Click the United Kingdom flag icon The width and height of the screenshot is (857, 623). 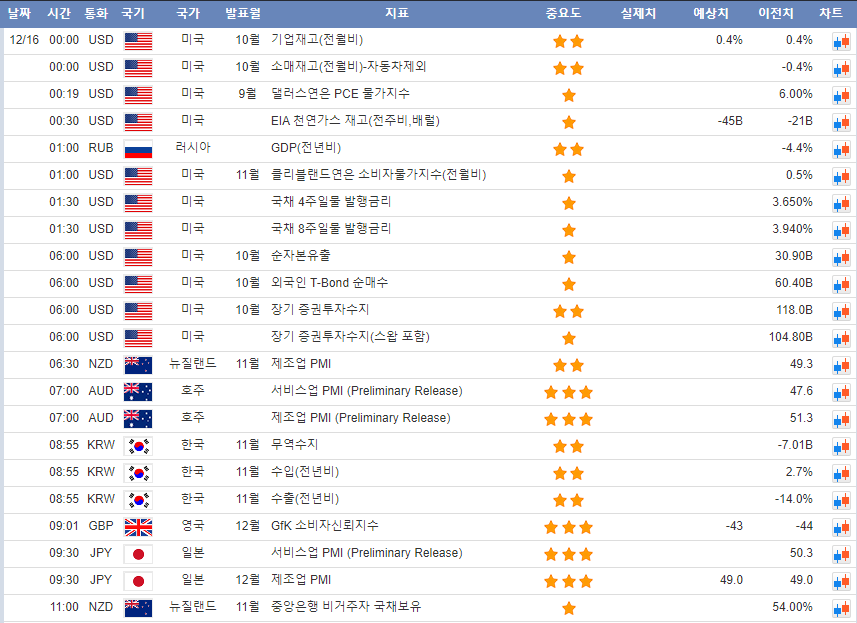138,527
